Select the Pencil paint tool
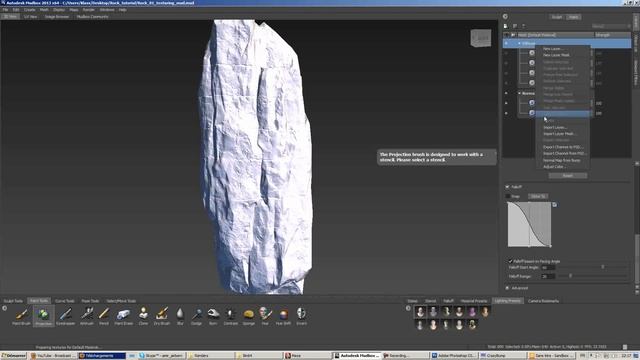Screen dimensions: 640x360 104,316
